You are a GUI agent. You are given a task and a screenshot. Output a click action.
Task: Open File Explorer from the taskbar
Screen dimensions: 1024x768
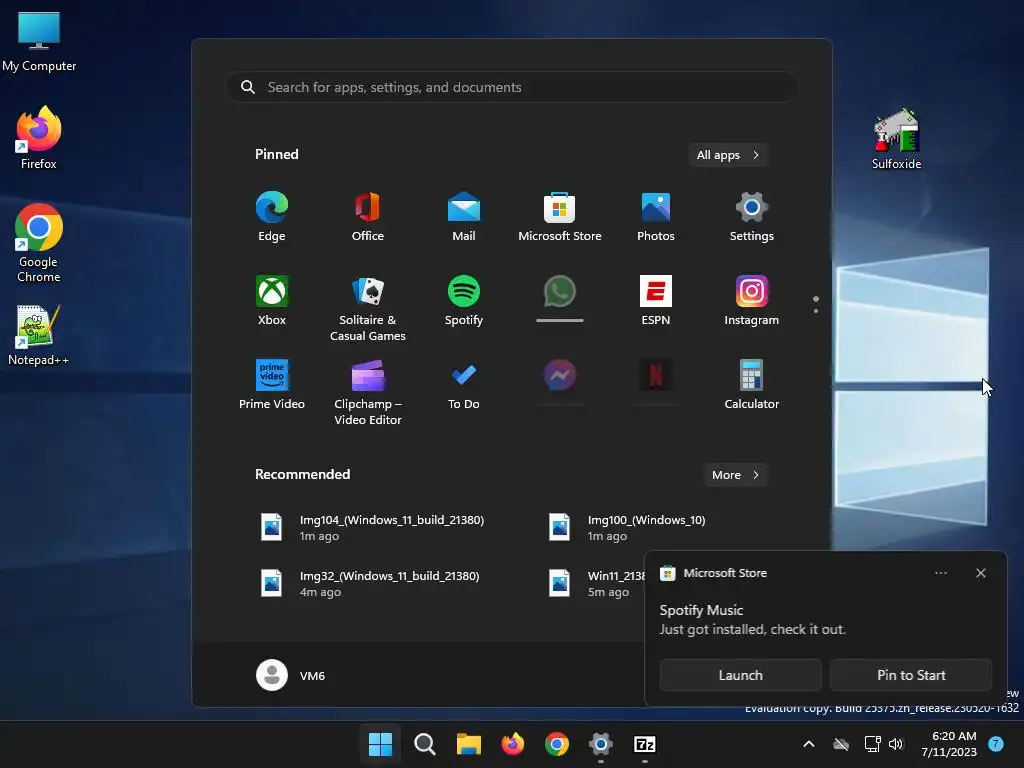[468, 744]
